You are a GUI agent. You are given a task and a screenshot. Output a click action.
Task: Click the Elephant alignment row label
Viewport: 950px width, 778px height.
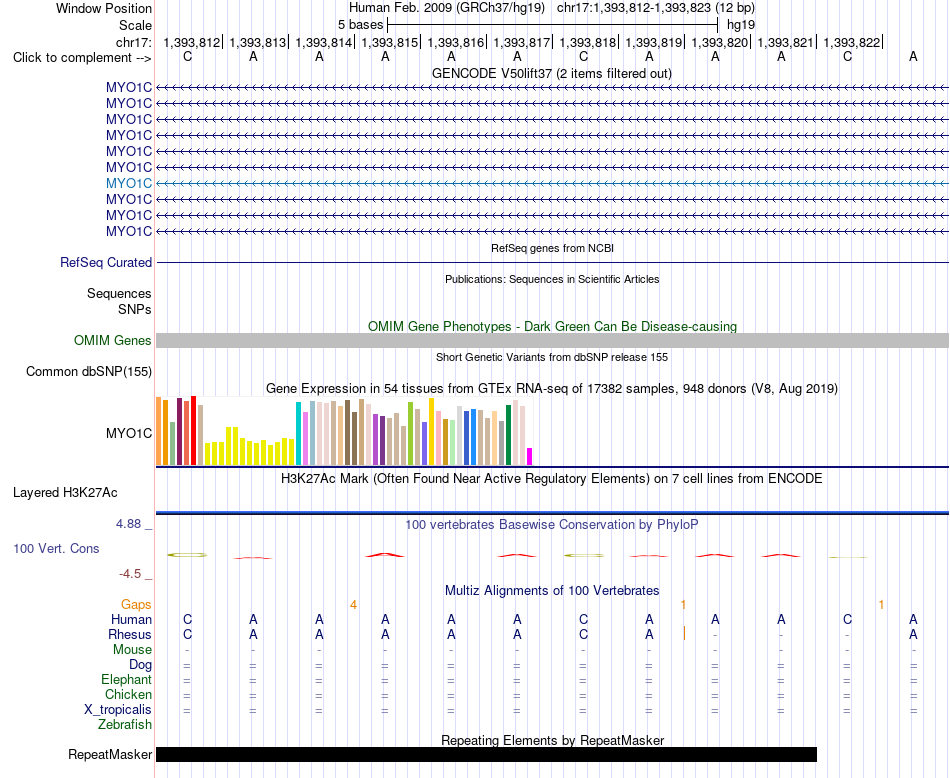[127, 680]
